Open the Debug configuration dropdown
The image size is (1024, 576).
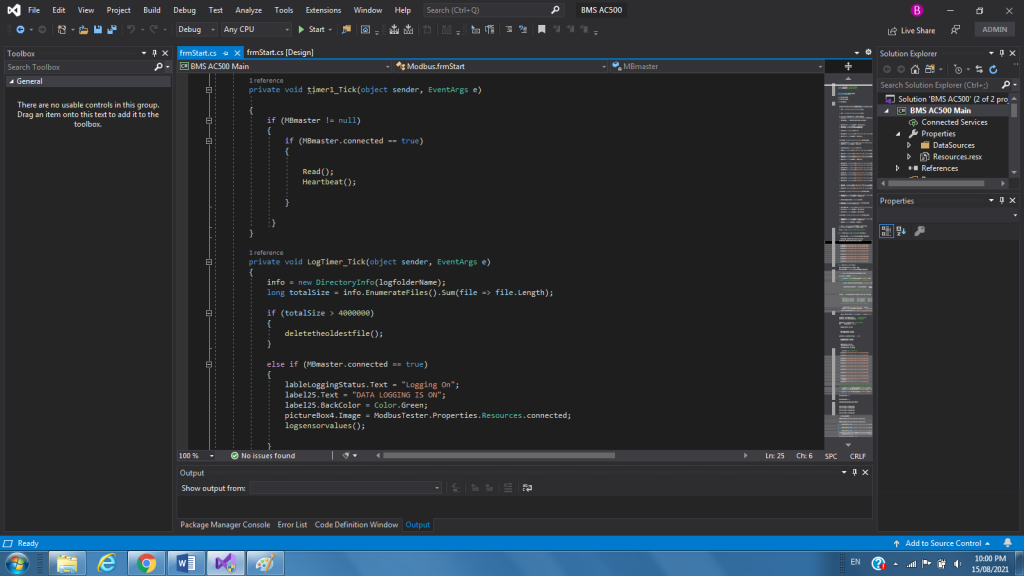coord(195,30)
